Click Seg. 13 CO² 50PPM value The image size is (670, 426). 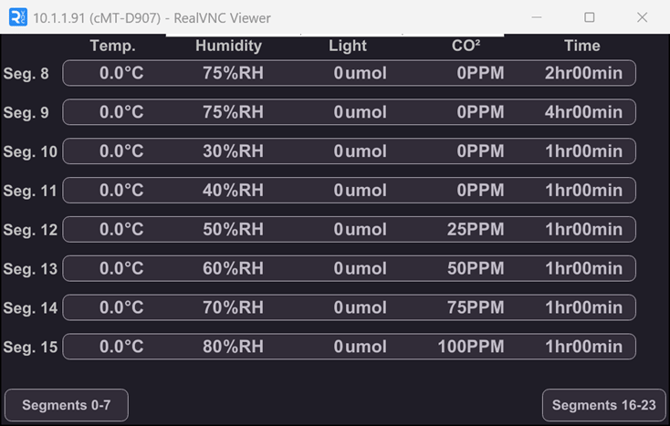475,269
